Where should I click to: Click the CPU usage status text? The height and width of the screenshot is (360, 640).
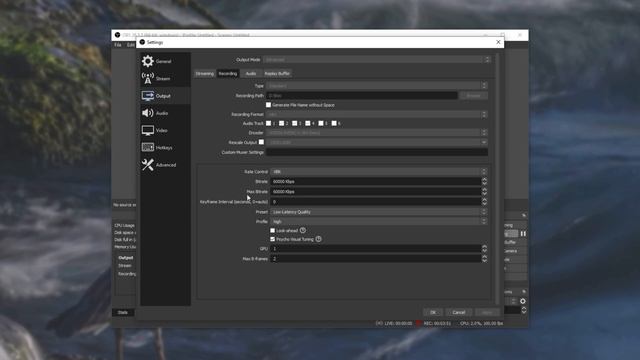pyautogui.click(x=482, y=323)
